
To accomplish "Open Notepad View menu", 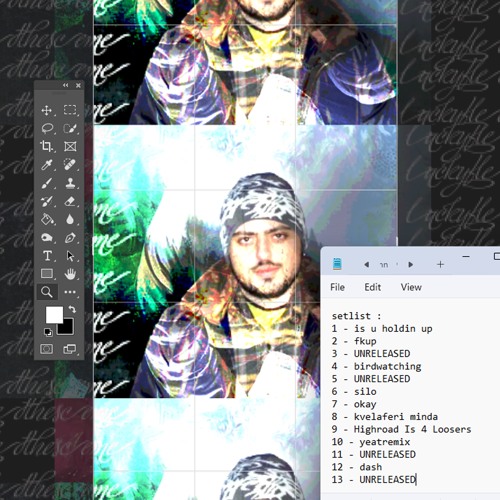I will click(x=411, y=287).
